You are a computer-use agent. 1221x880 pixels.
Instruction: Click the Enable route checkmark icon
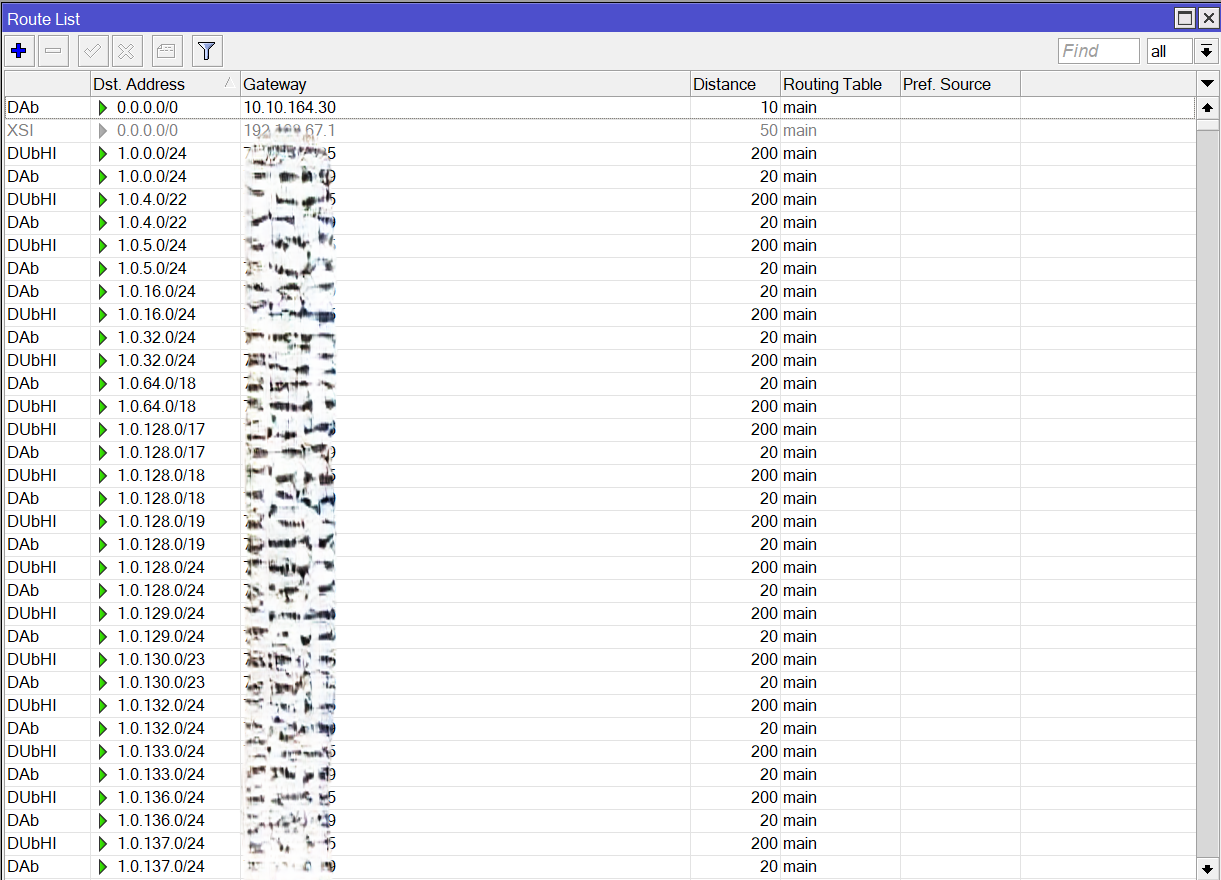click(x=92, y=50)
